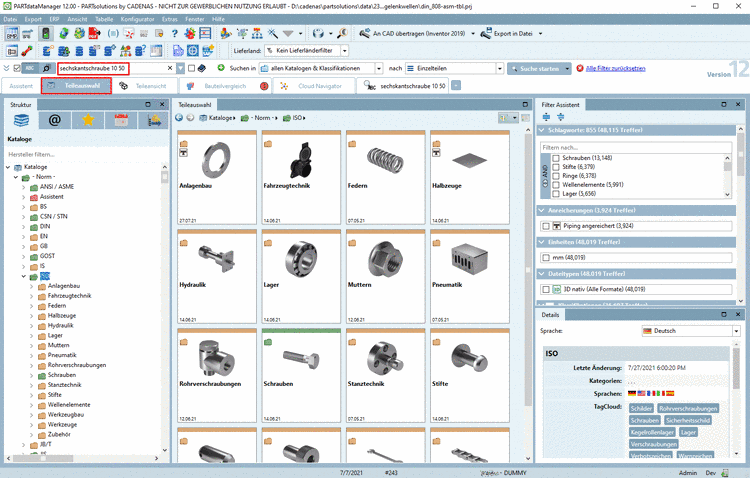Clear search text with the X icon
The height and width of the screenshot is (478, 750).
[169, 68]
